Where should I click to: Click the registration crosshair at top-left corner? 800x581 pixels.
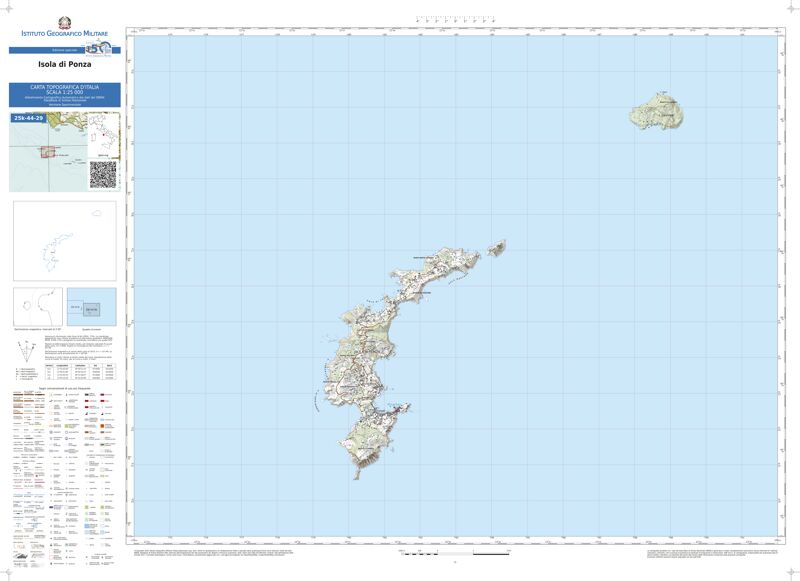[x=7, y=7]
